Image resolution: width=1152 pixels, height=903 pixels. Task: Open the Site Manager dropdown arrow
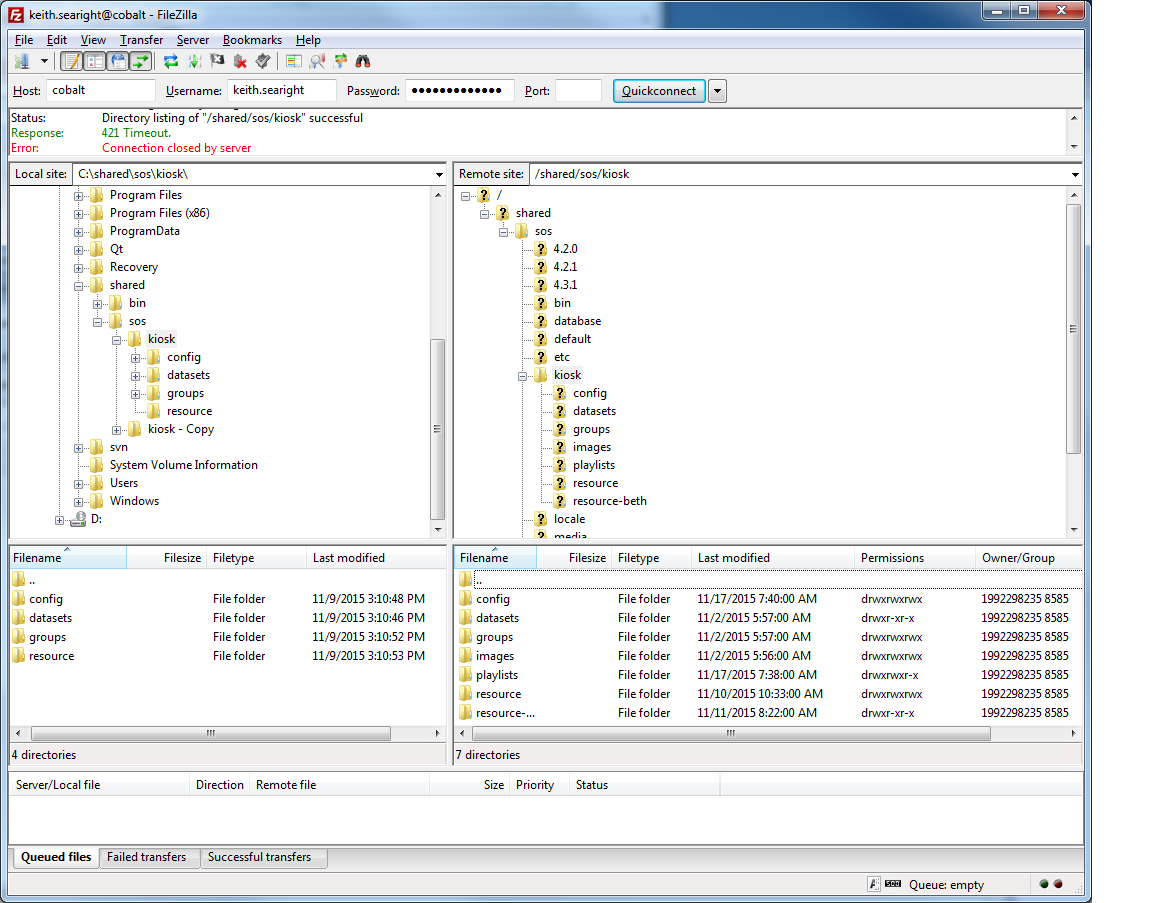(x=44, y=62)
